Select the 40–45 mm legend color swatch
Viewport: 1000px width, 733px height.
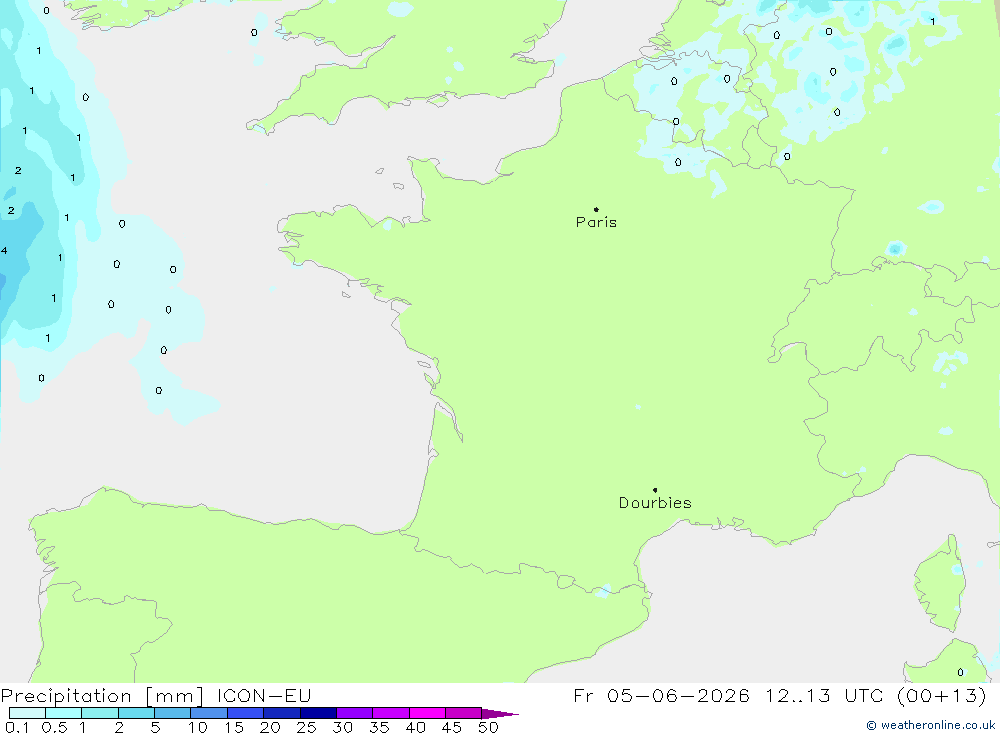coord(427,713)
